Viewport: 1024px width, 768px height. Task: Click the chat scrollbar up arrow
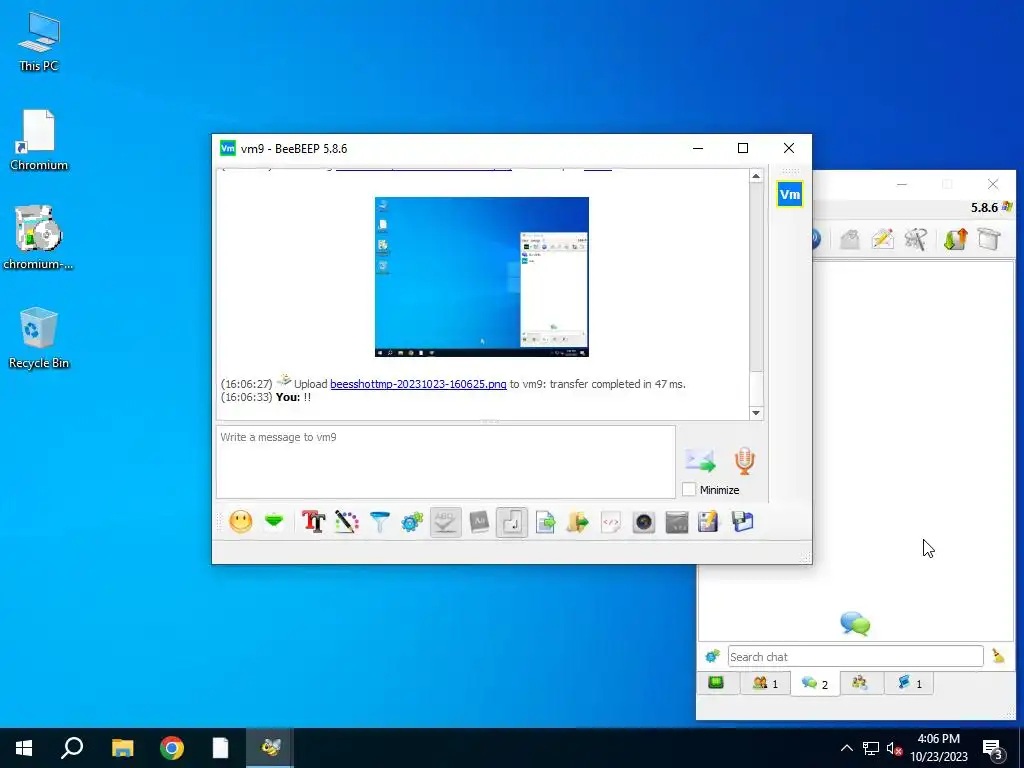tap(756, 176)
